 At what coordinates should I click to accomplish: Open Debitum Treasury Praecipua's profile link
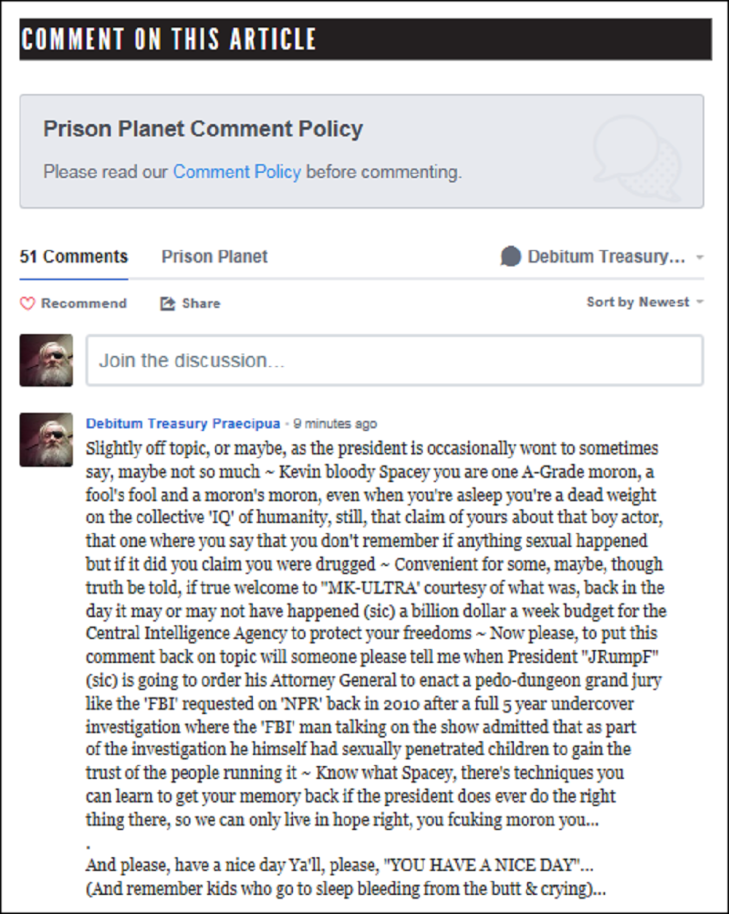pos(183,424)
